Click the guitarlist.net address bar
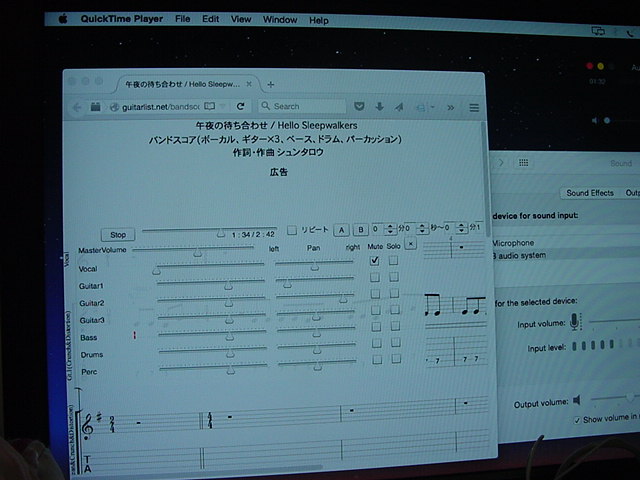The image size is (640, 480). 161,107
